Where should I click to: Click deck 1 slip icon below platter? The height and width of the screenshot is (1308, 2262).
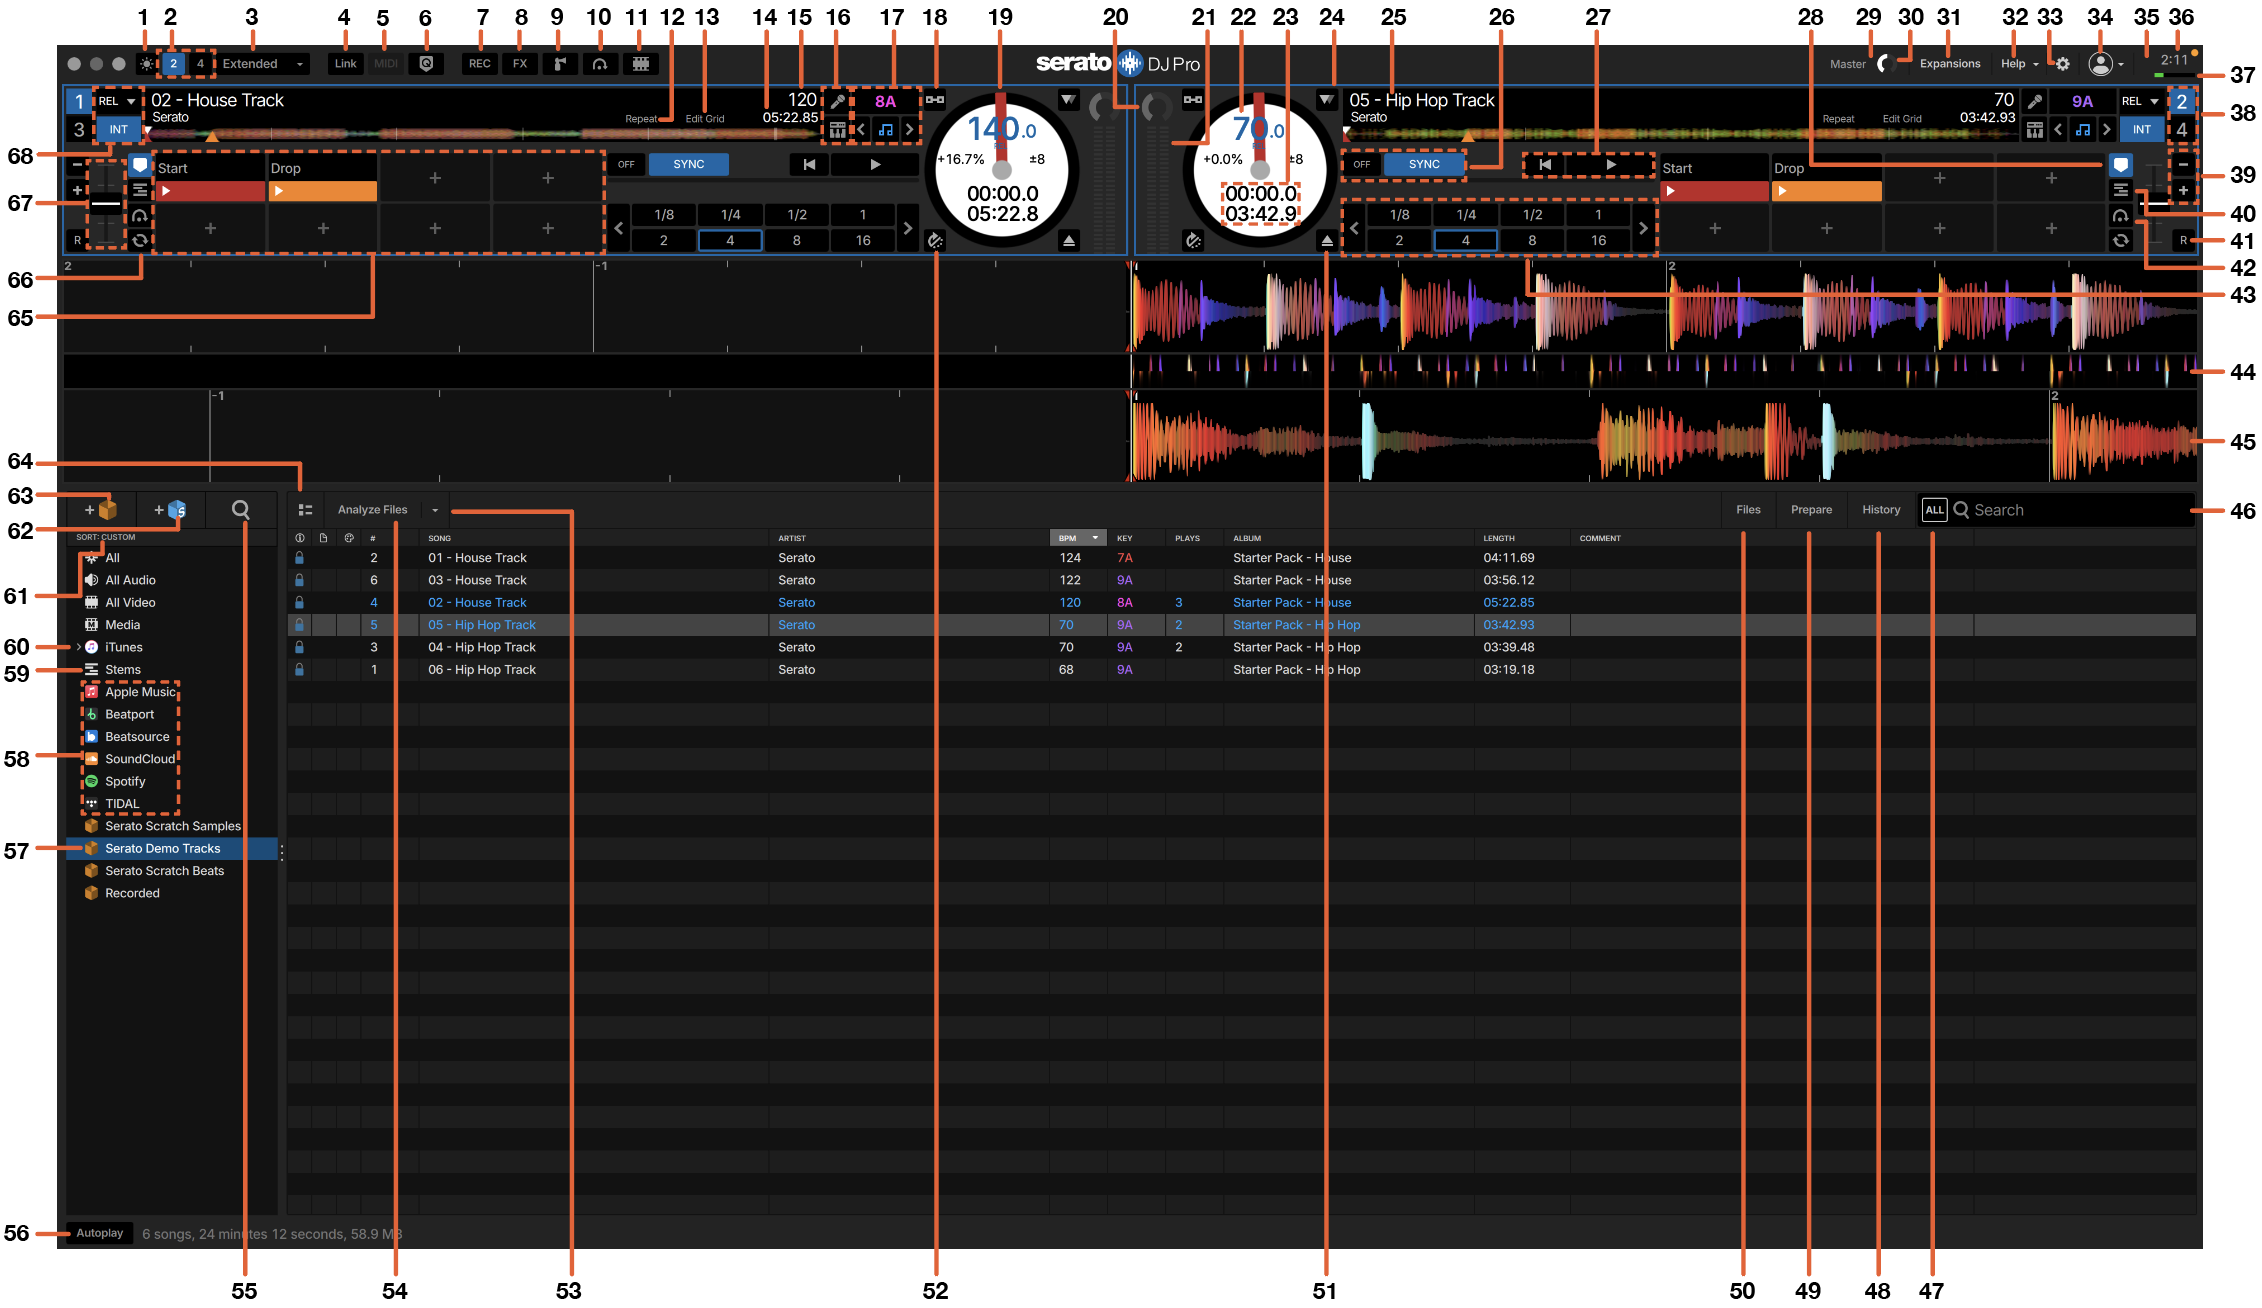point(935,241)
